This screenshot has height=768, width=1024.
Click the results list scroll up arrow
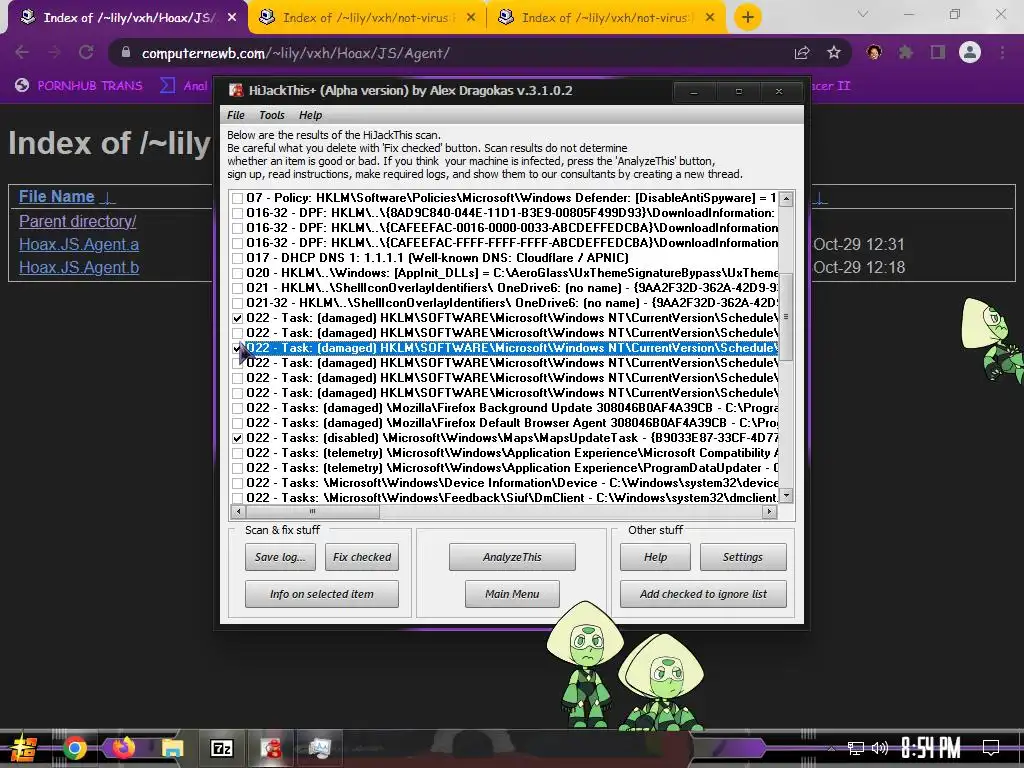[786, 199]
